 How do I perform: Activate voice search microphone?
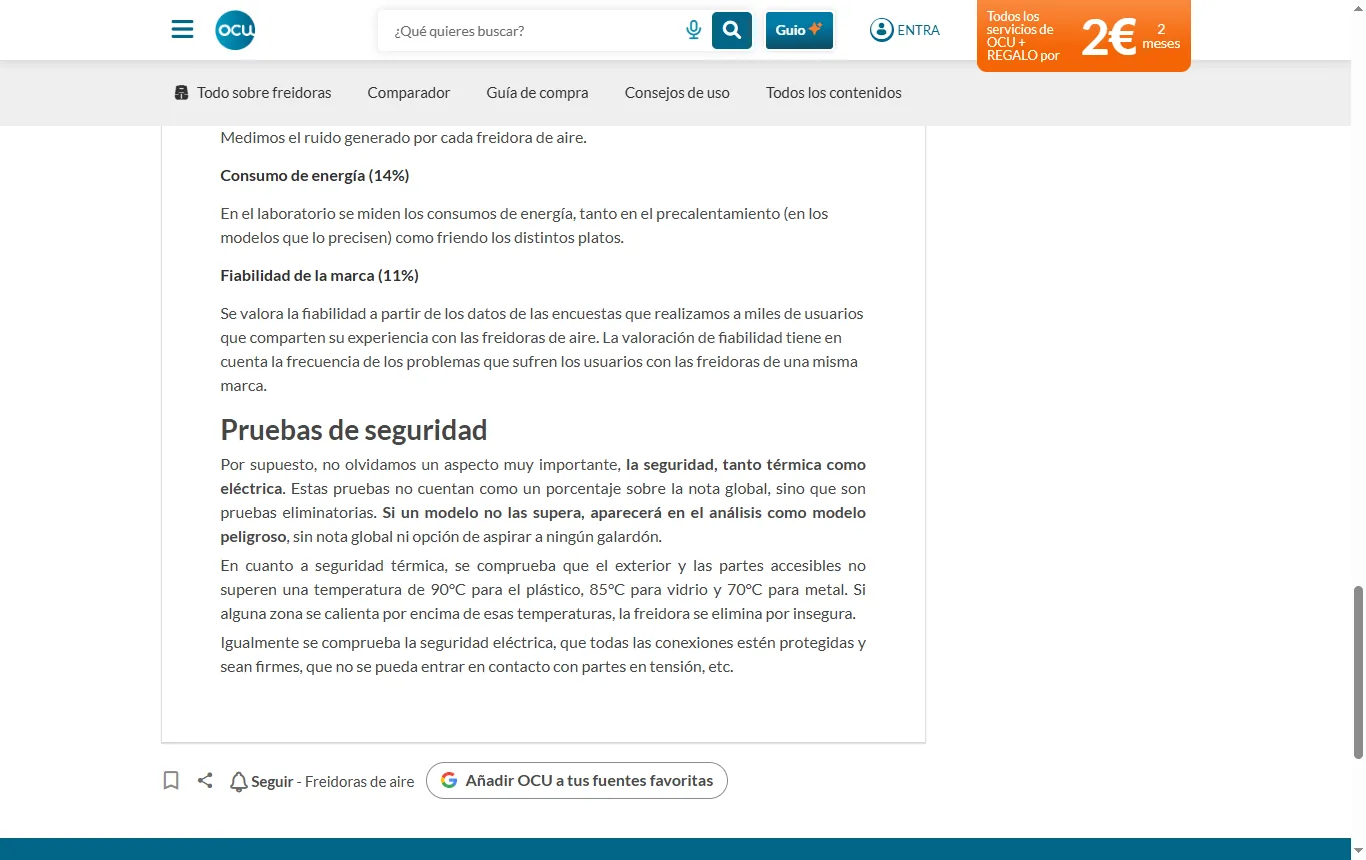tap(693, 30)
